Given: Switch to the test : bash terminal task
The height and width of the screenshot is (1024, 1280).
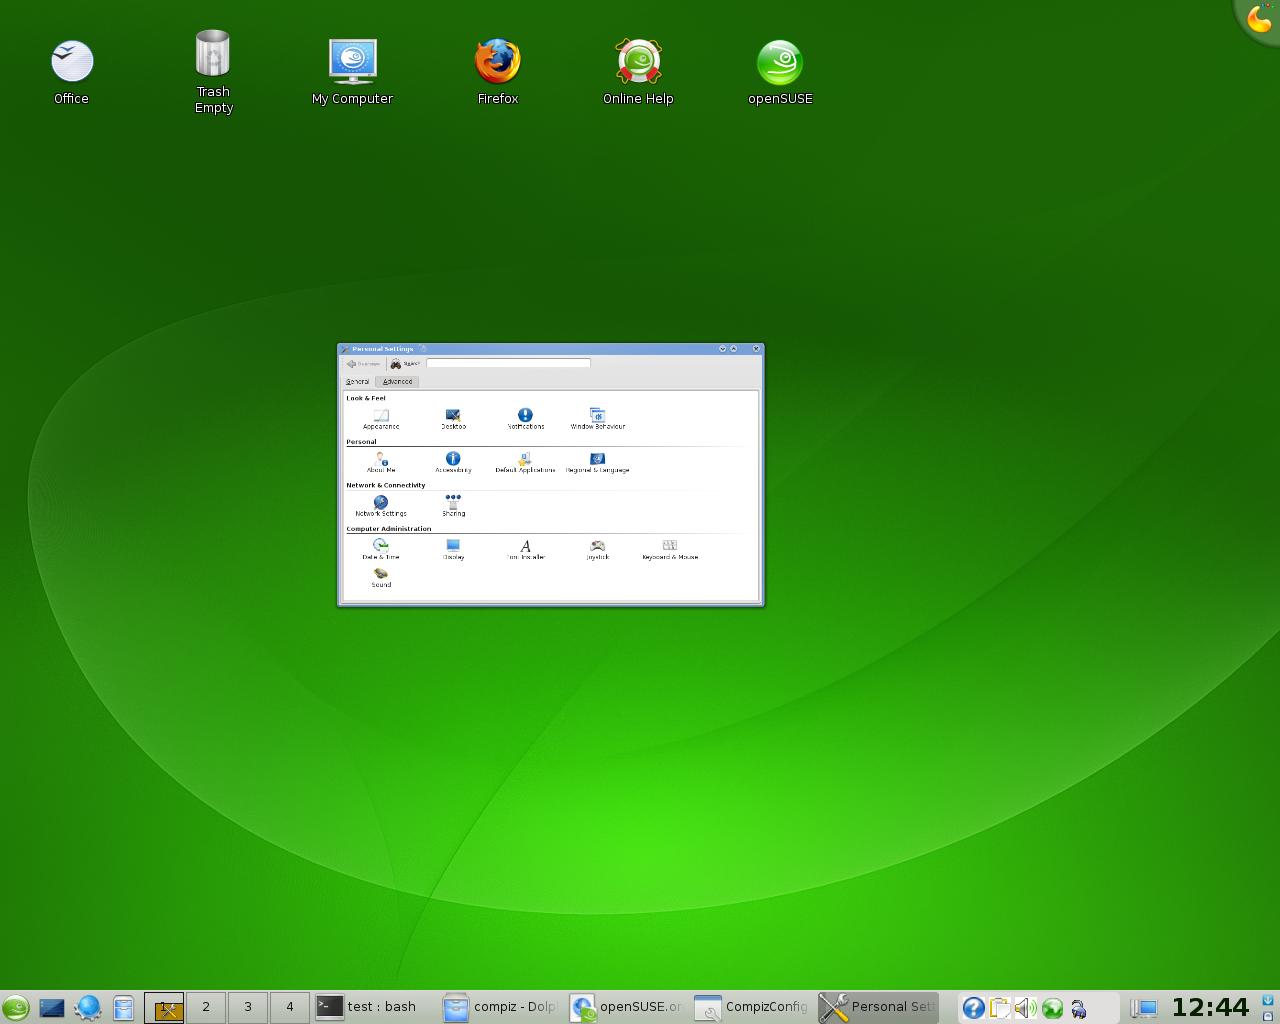Looking at the screenshot, I should point(370,1007).
